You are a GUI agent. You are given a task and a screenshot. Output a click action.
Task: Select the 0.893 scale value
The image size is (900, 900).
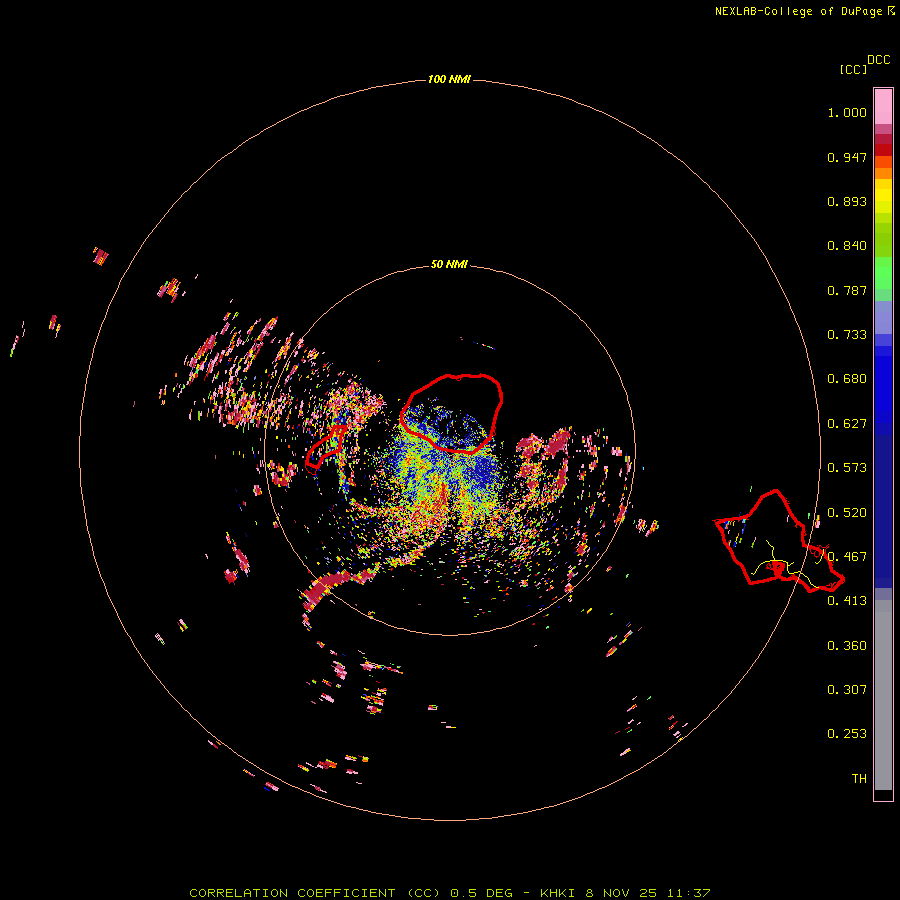847,201
